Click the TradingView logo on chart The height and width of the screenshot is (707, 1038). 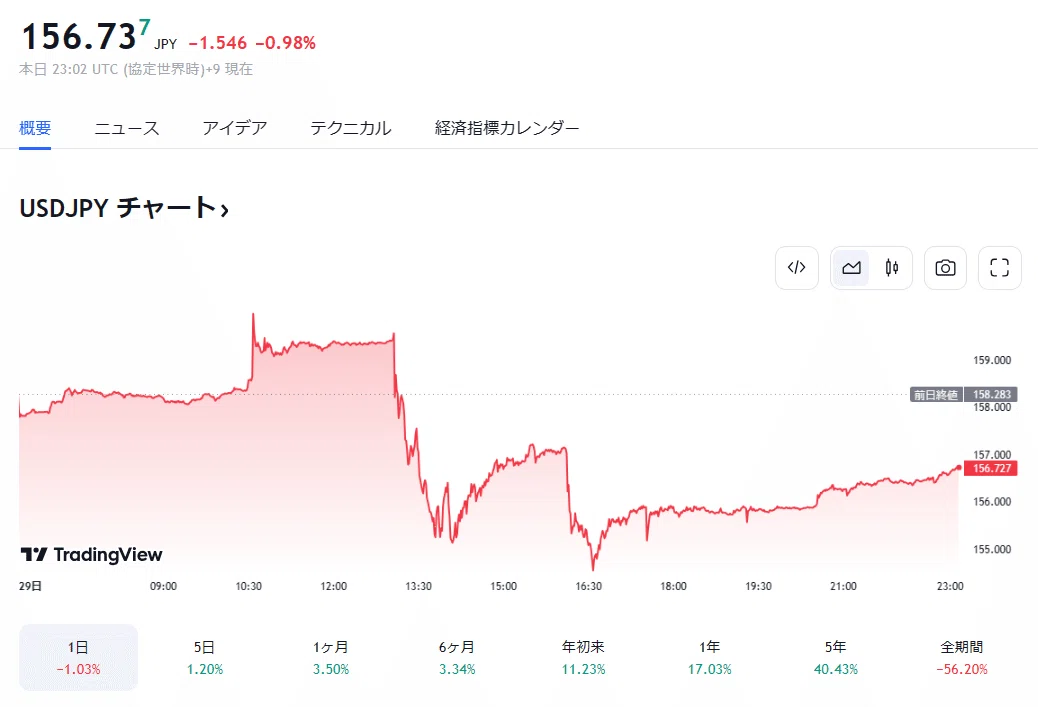click(91, 554)
